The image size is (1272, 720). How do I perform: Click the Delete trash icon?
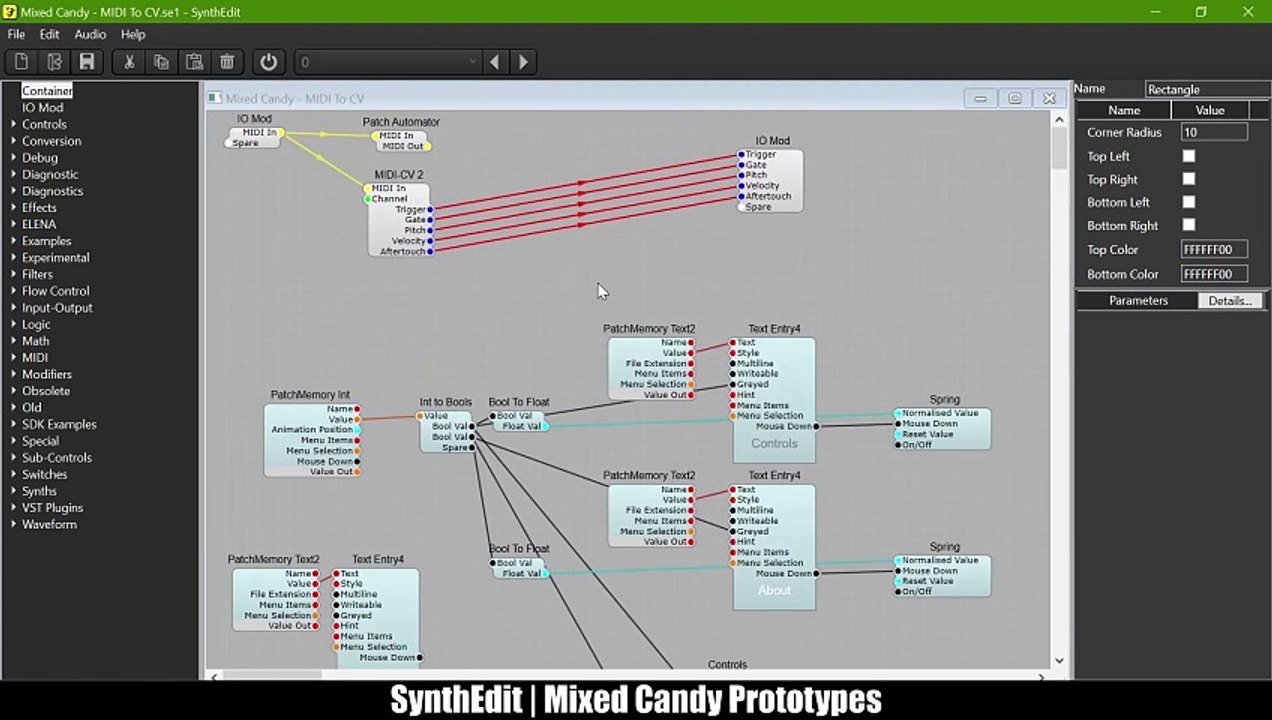227,62
